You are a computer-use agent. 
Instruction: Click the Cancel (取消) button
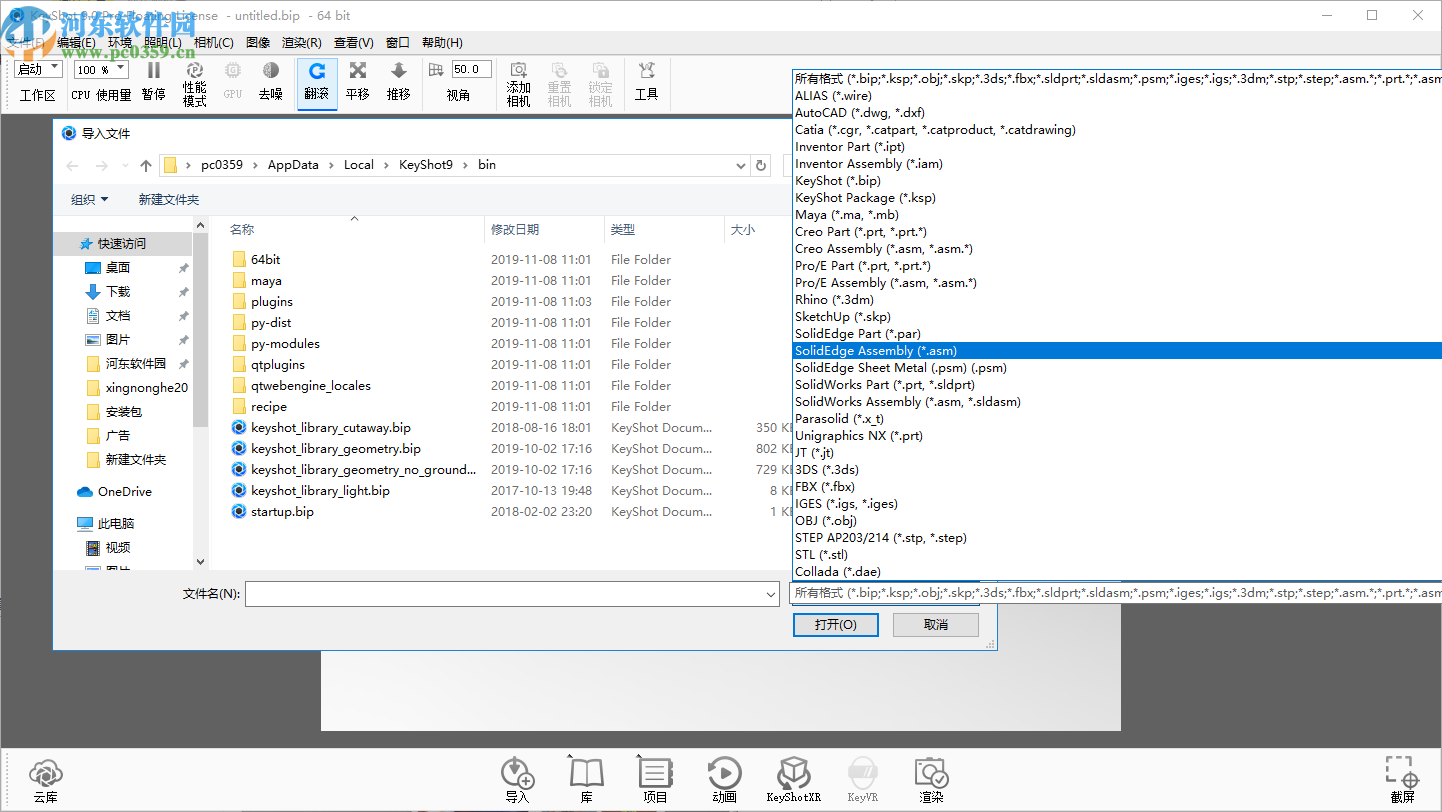pyautogui.click(x=935, y=625)
